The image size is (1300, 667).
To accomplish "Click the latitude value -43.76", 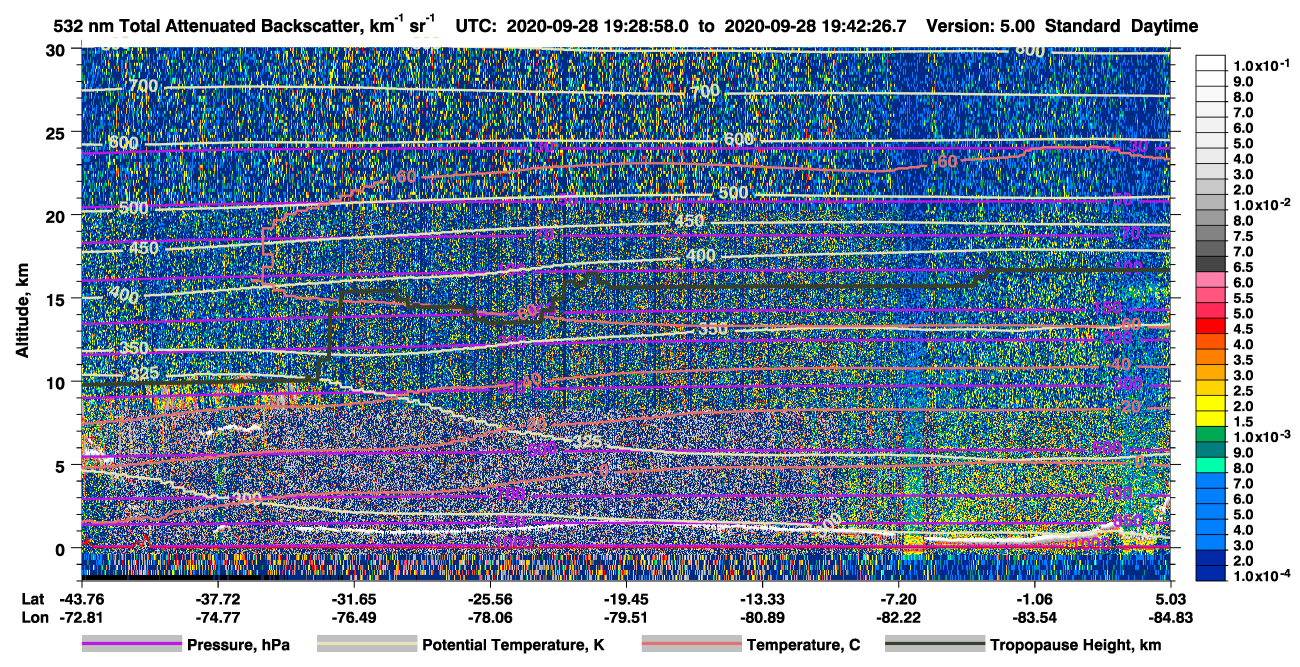I will [81, 598].
